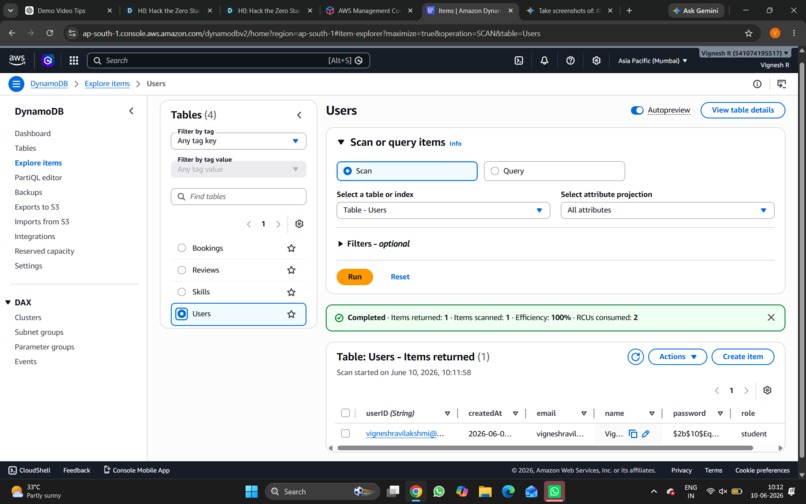Favorite the Reviews table star
The width and height of the screenshot is (806, 504).
291,270
